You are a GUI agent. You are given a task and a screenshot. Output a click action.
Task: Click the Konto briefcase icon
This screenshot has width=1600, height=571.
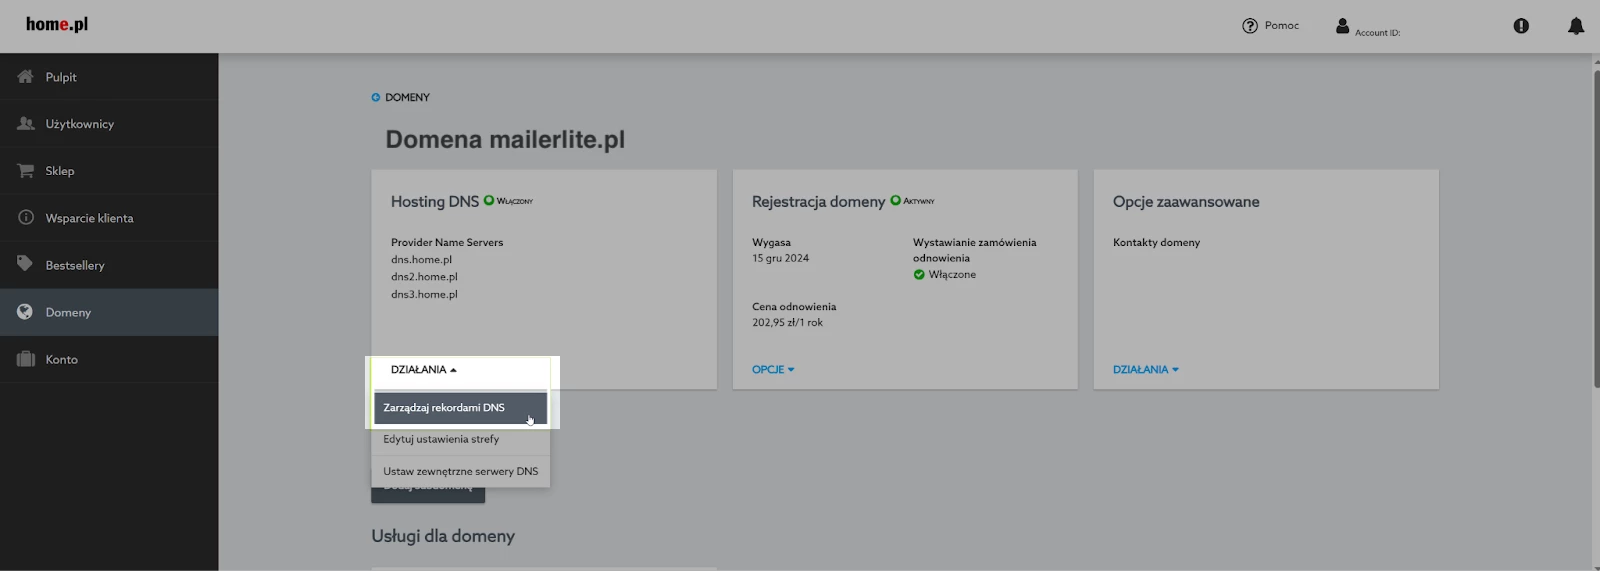tap(26, 359)
